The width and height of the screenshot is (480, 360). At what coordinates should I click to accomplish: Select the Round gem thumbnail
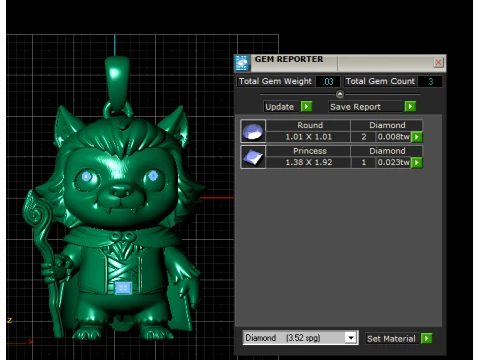[253, 131]
